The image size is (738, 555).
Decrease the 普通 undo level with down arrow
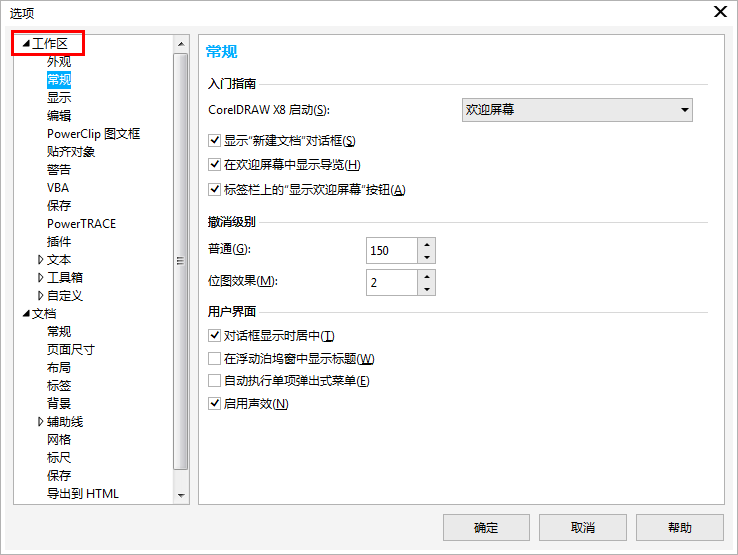pos(427,257)
